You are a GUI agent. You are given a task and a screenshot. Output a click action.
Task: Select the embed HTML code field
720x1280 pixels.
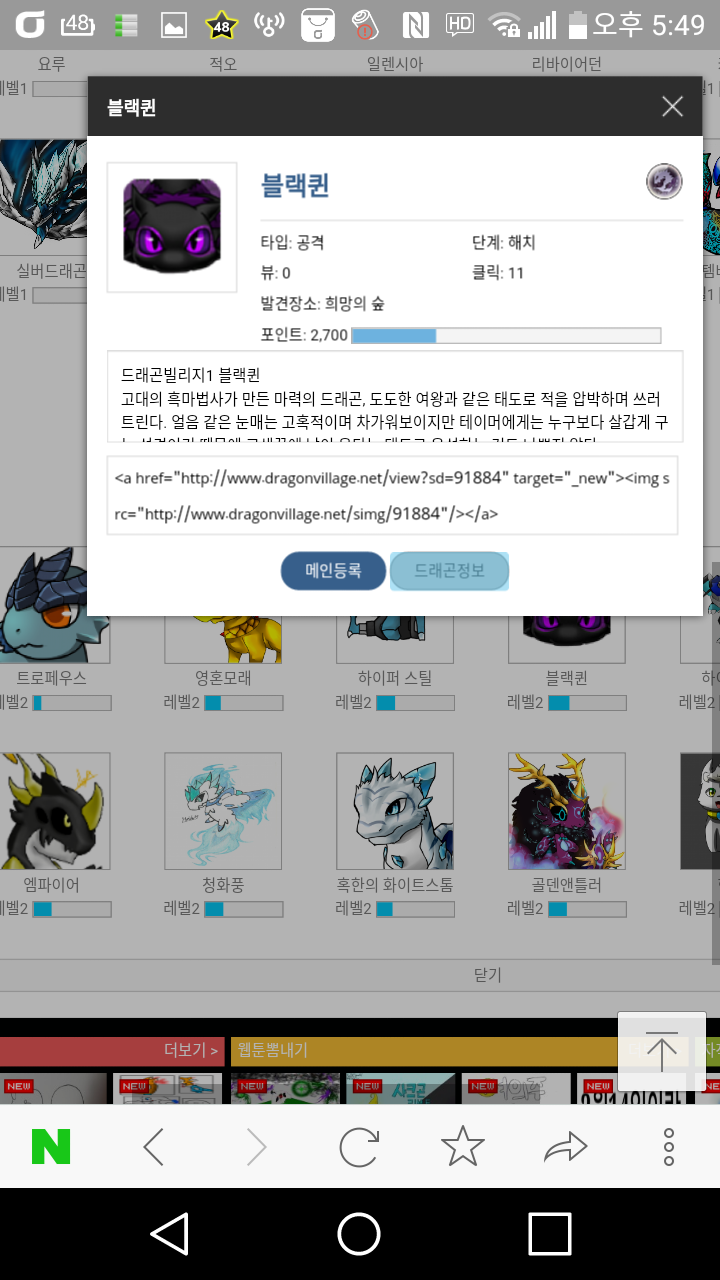[x=392, y=496]
